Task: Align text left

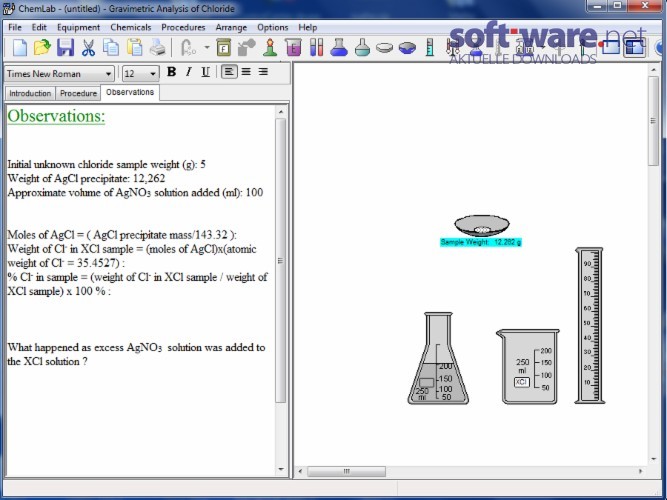Action: (229, 72)
